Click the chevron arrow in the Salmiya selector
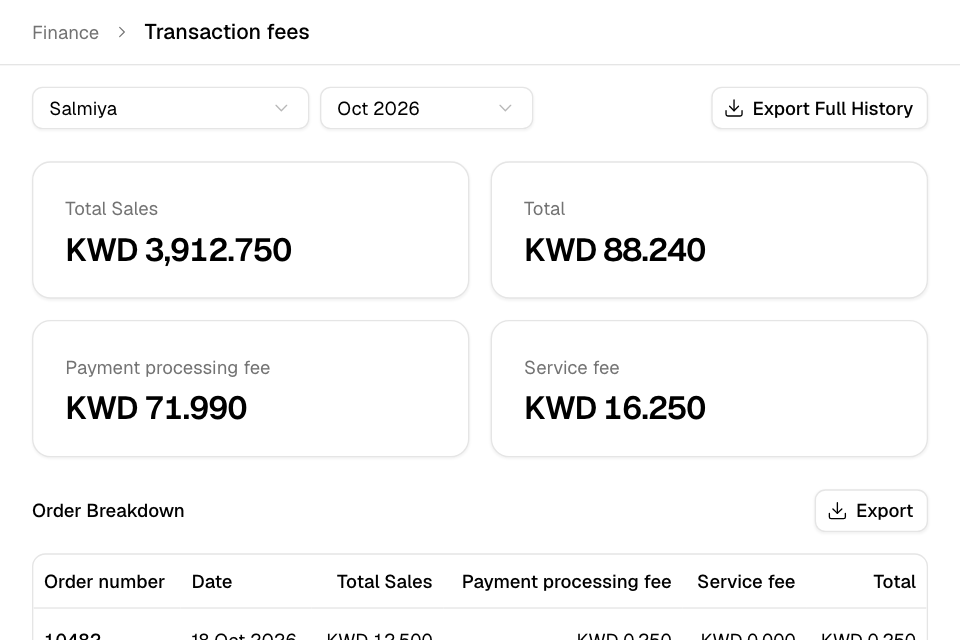Screen dimensions: 960x640 (281, 108)
